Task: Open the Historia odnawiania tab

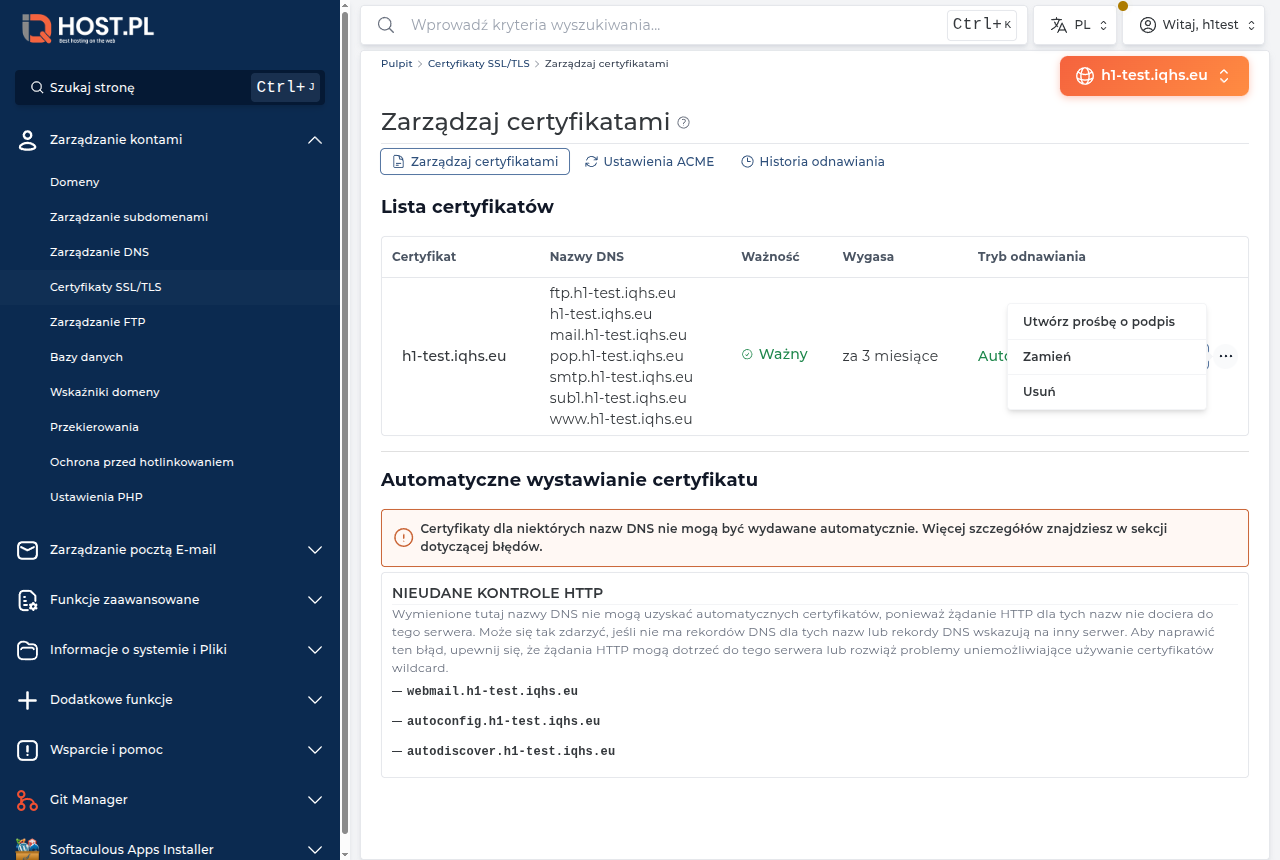Action: click(x=813, y=161)
